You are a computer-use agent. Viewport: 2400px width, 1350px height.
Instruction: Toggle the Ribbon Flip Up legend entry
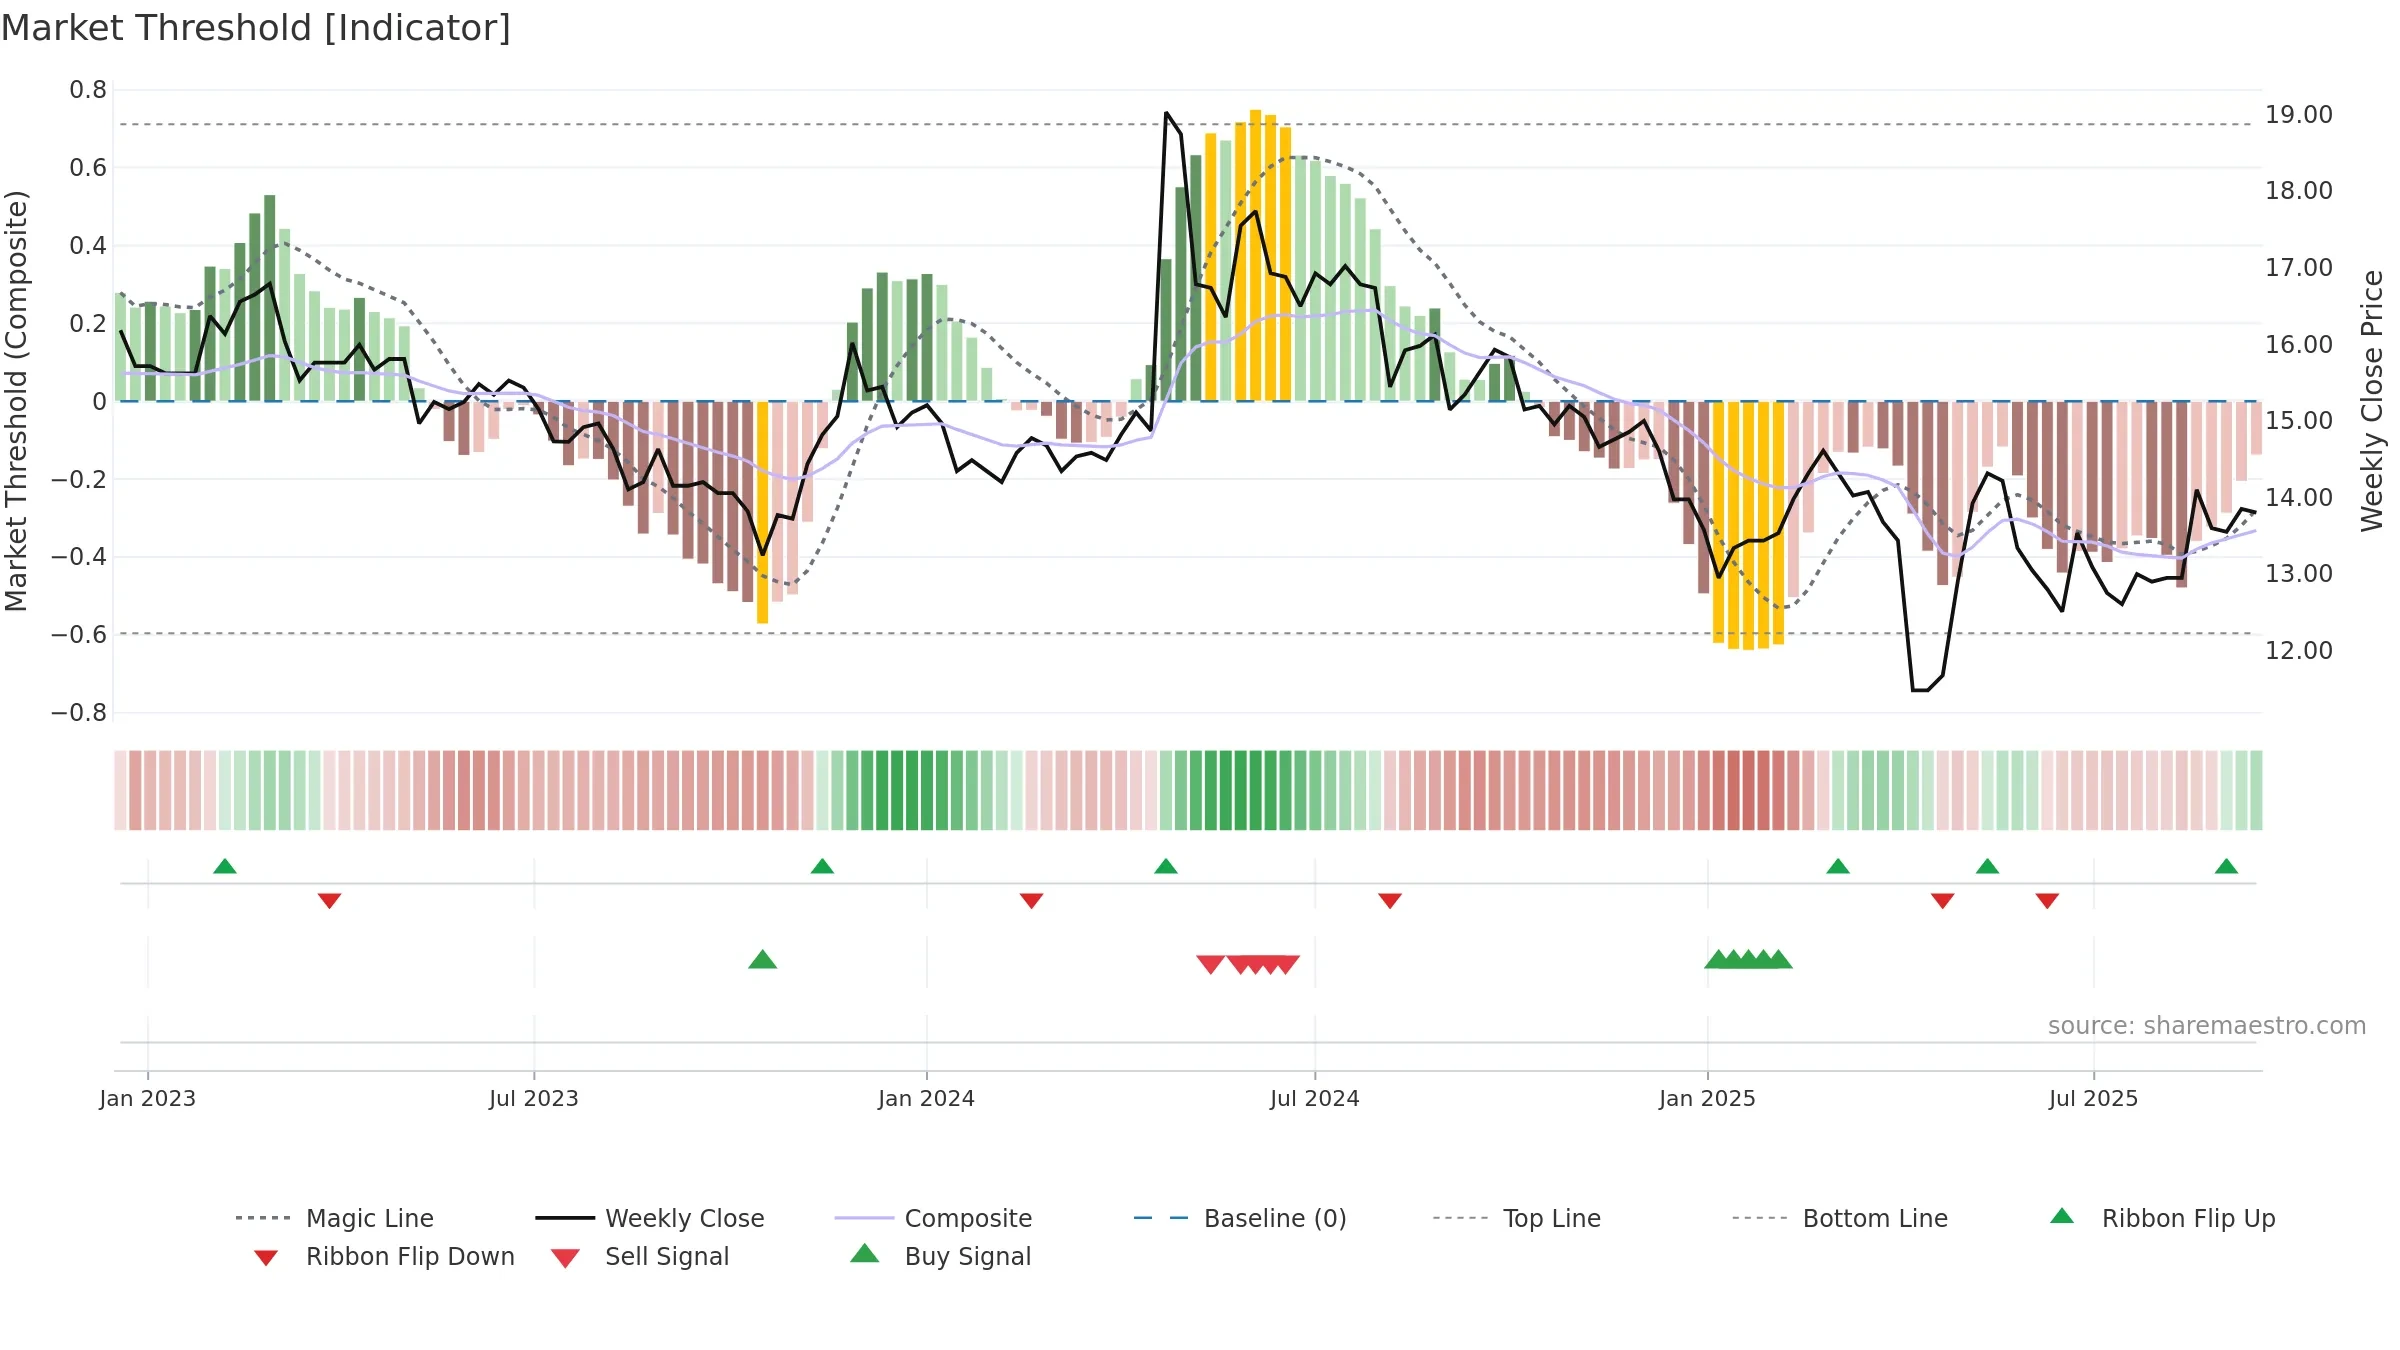(x=2162, y=1218)
